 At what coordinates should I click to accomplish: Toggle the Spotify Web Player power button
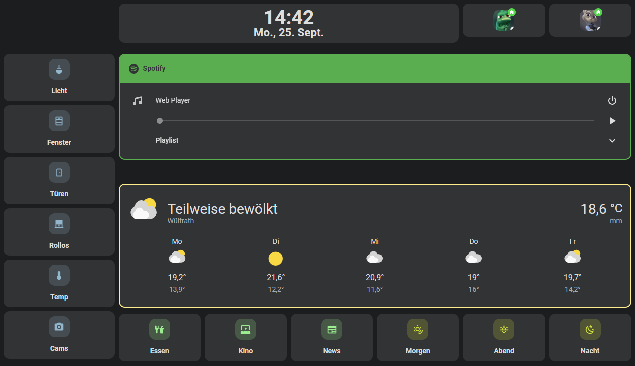click(x=612, y=100)
